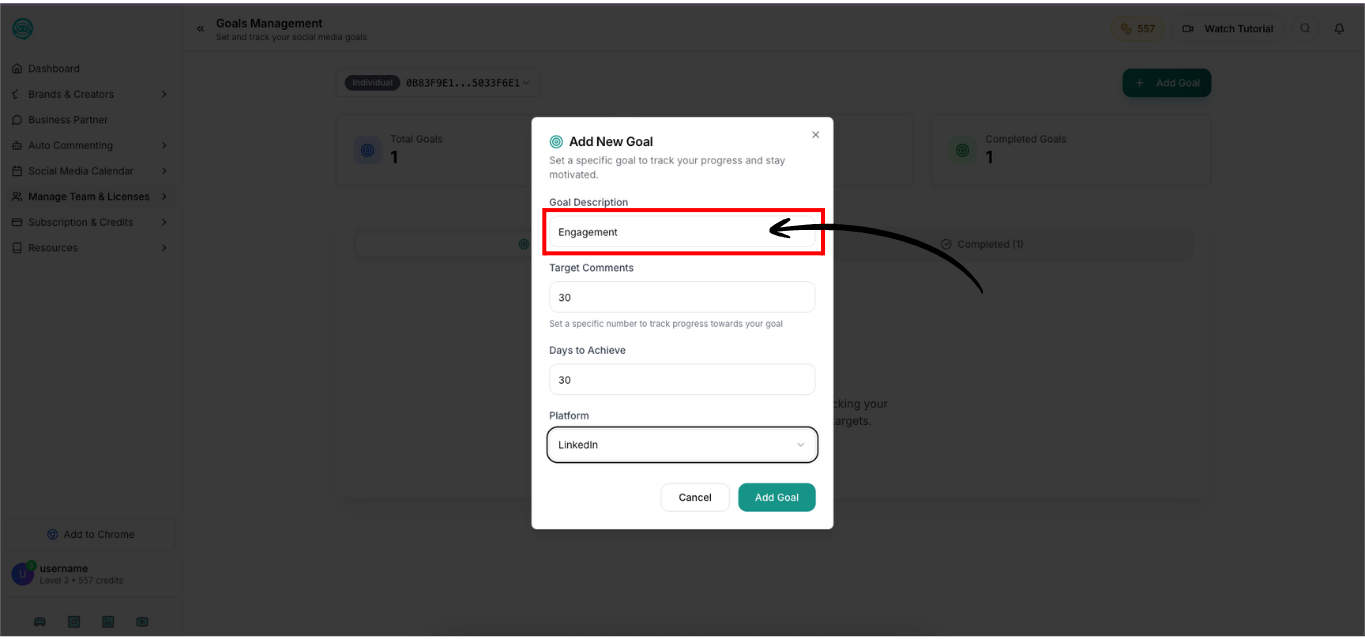Click the teal Add Goal submit button

777,497
